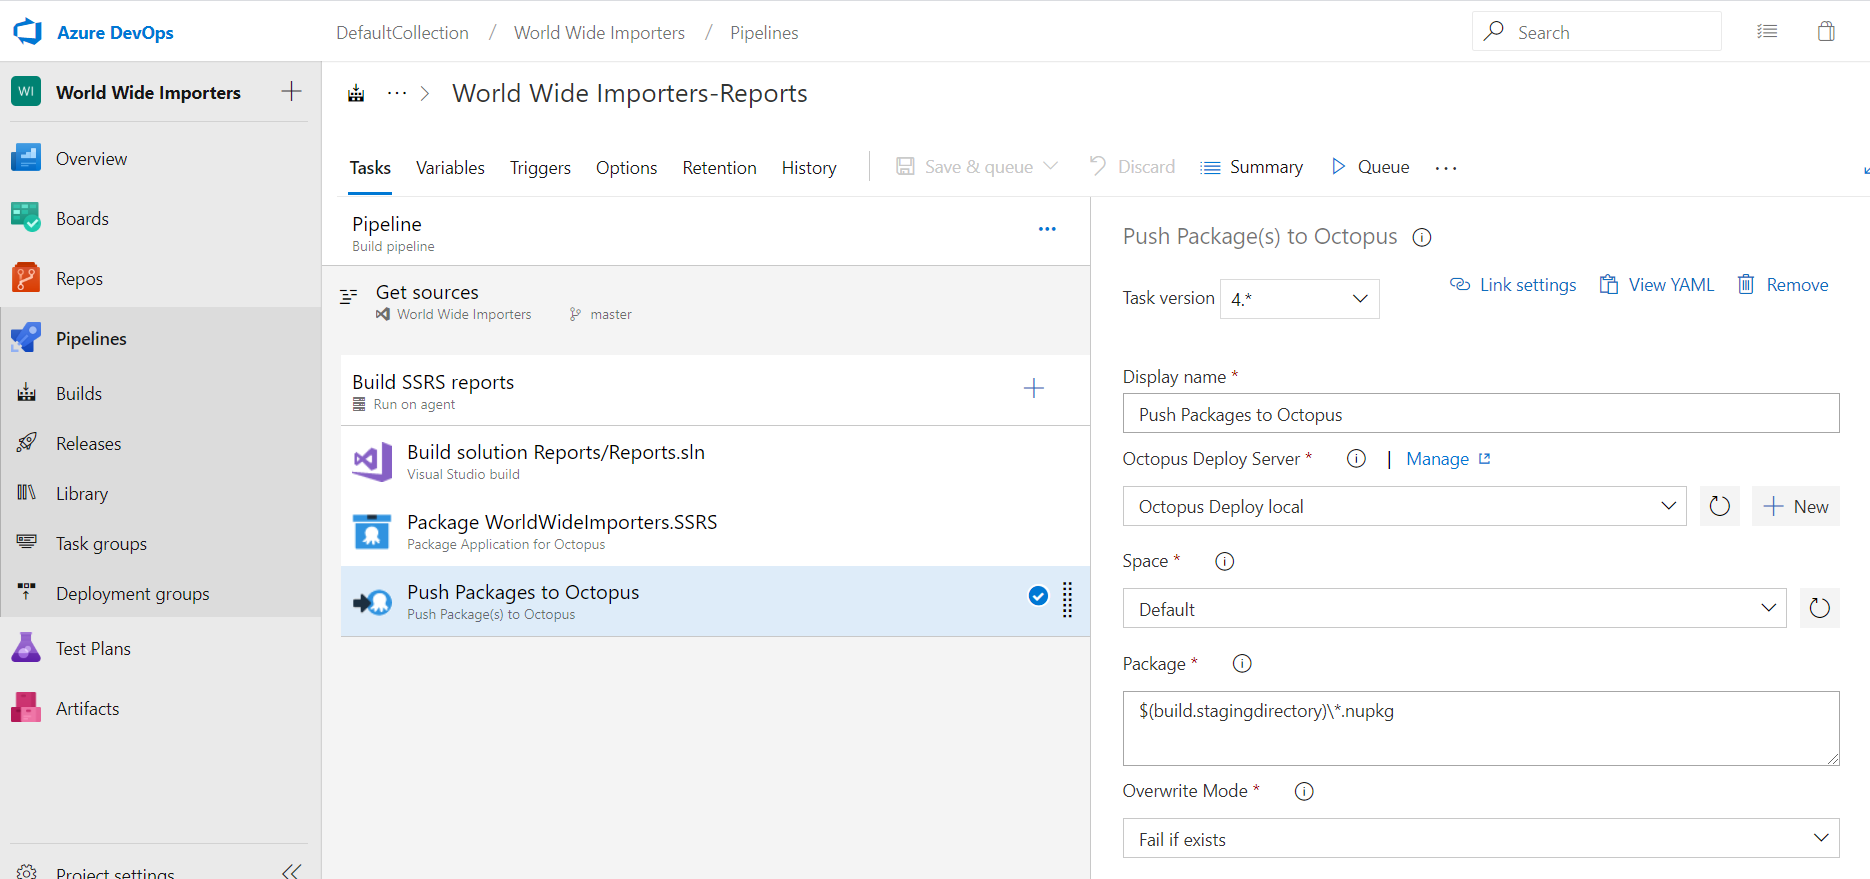Open the Octopus Deploy local server dropdown
Image resolution: width=1870 pixels, height=879 pixels.
(1404, 506)
